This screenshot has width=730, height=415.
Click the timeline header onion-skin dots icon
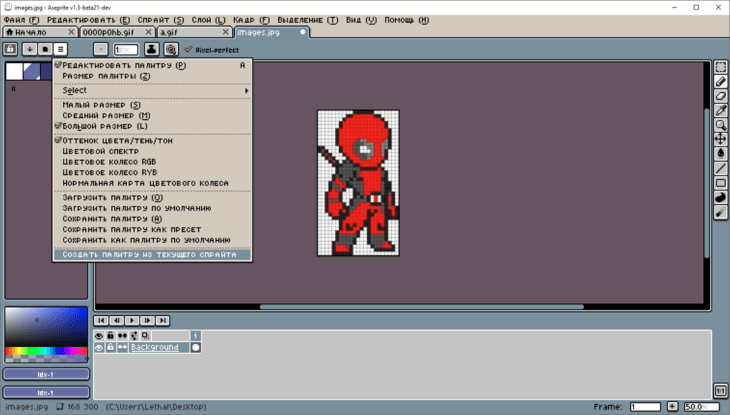(122, 335)
